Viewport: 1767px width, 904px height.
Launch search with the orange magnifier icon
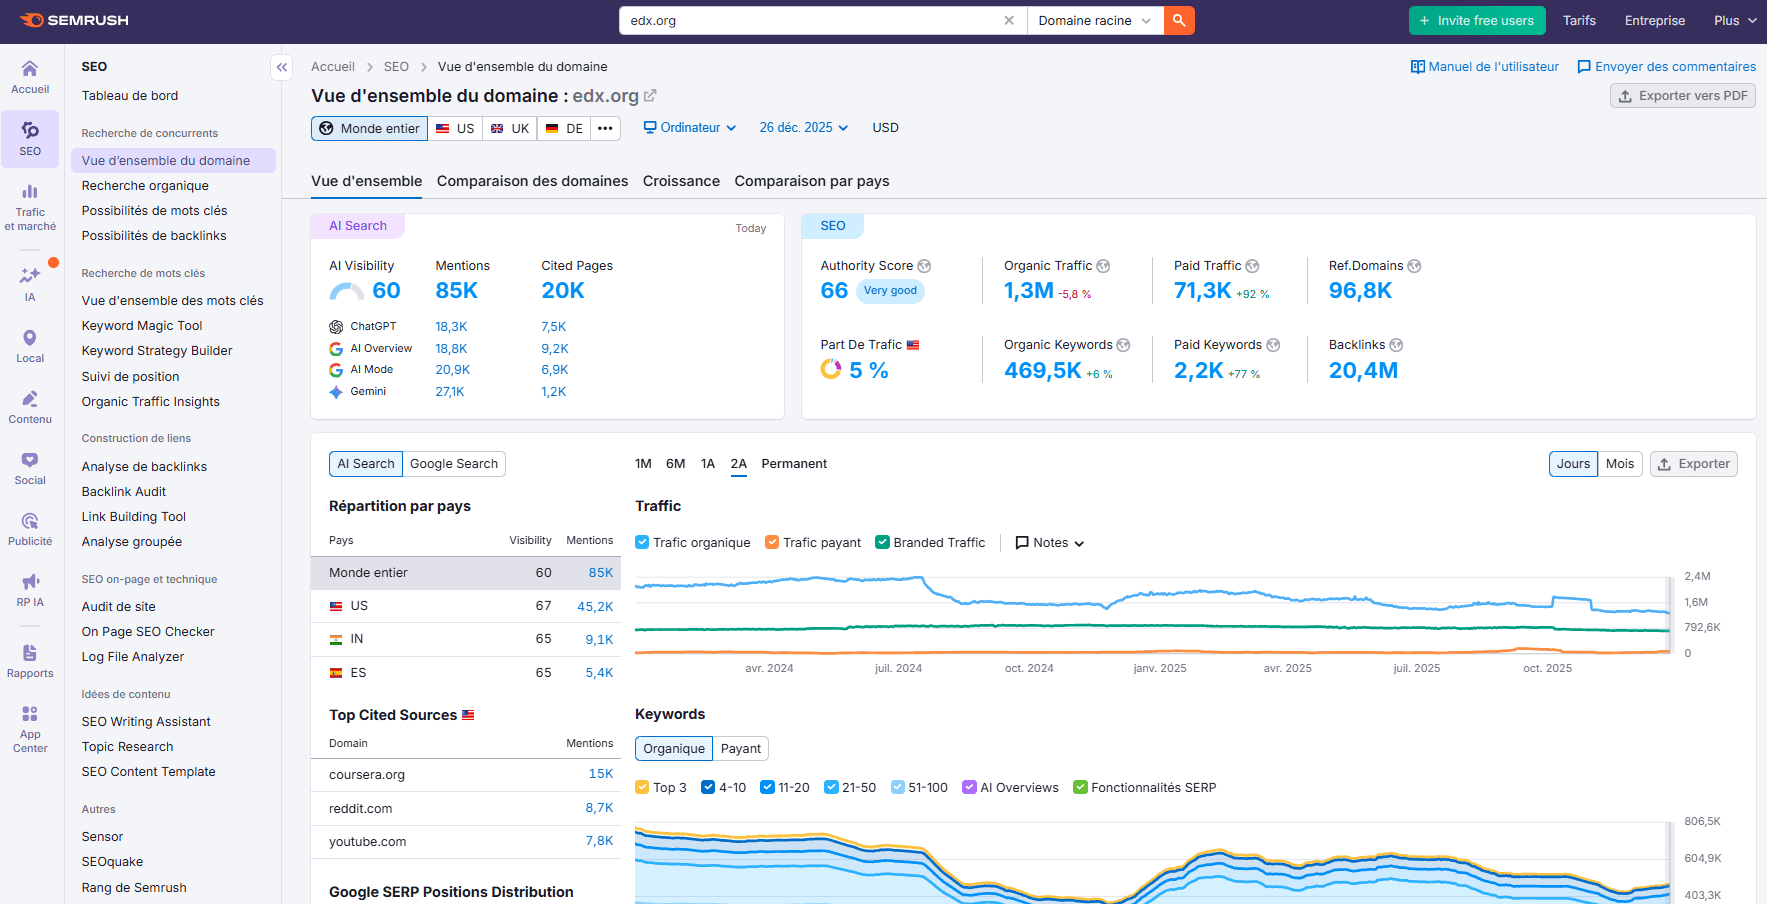coord(1178,20)
